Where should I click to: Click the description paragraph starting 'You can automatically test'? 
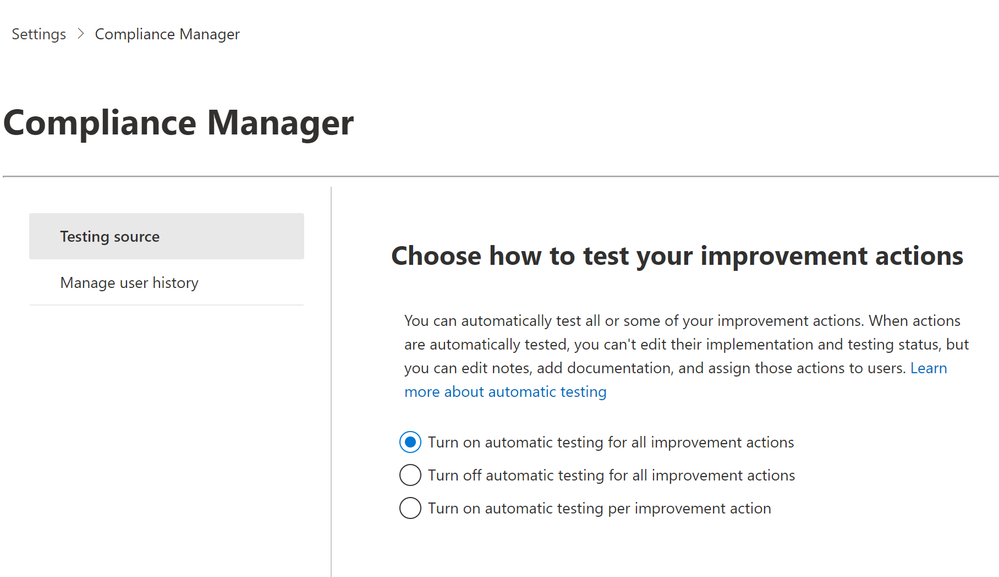pyautogui.click(x=686, y=356)
